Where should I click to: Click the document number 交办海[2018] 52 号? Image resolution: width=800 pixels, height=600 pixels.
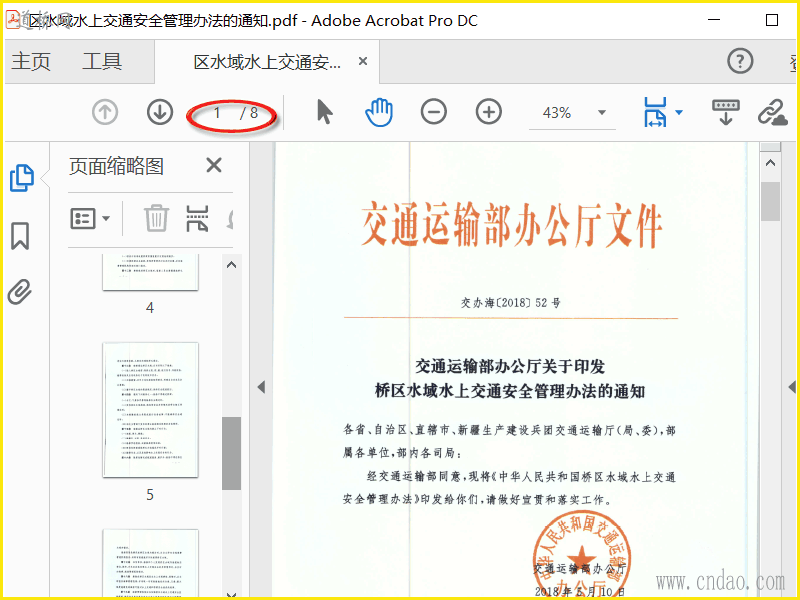[x=511, y=303]
